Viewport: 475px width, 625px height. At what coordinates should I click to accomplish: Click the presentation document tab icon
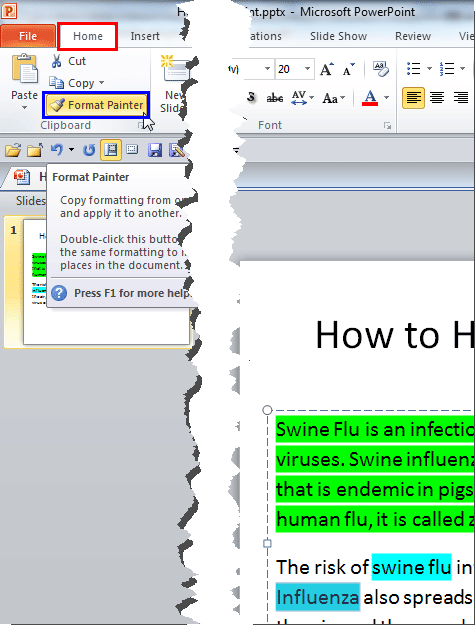tap(22, 176)
